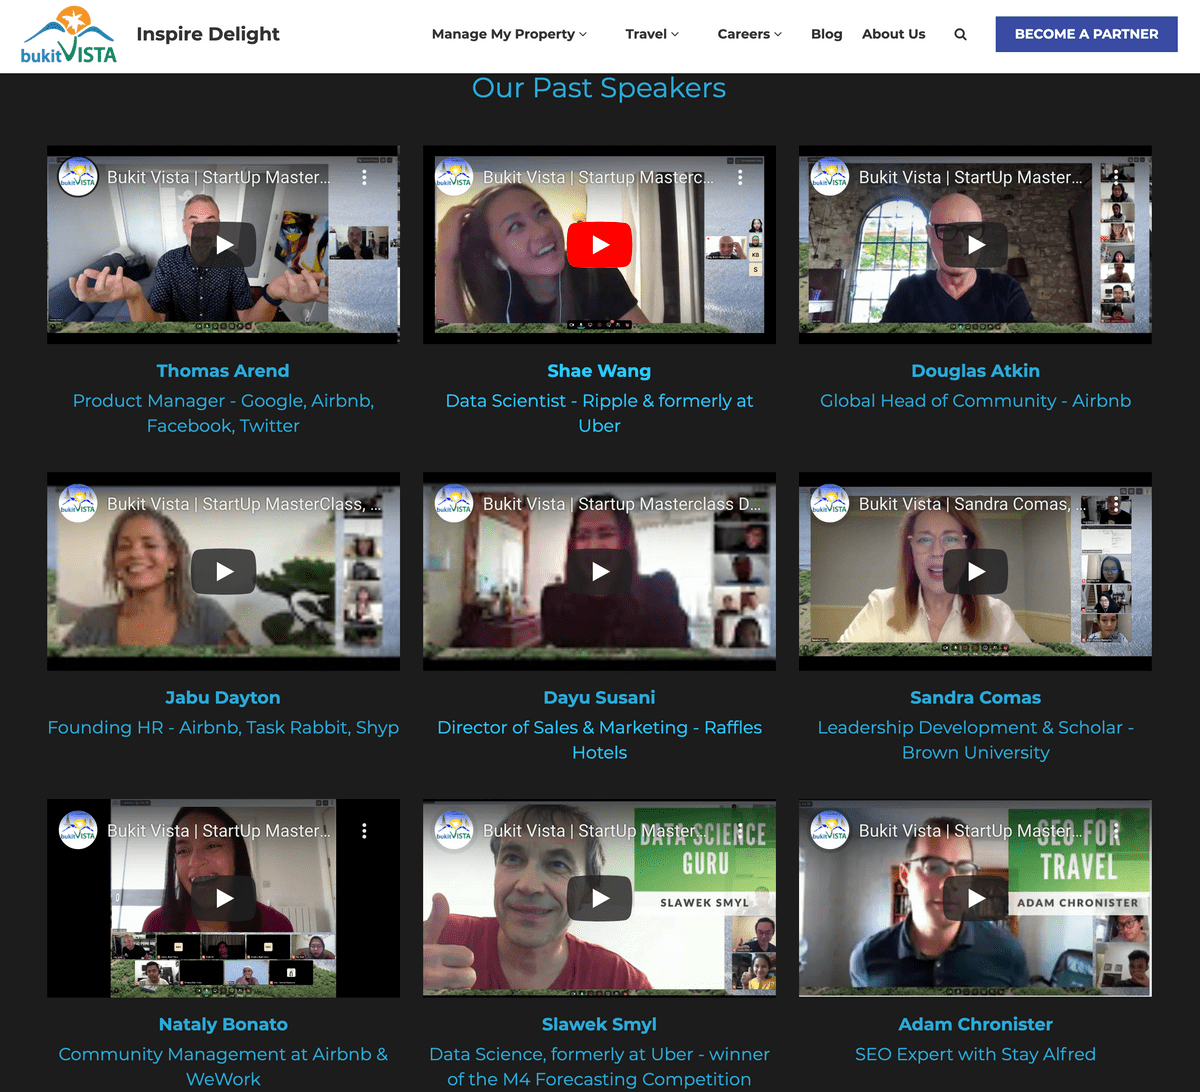
Task: Go to the Blog page
Action: [x=827, y=34]
